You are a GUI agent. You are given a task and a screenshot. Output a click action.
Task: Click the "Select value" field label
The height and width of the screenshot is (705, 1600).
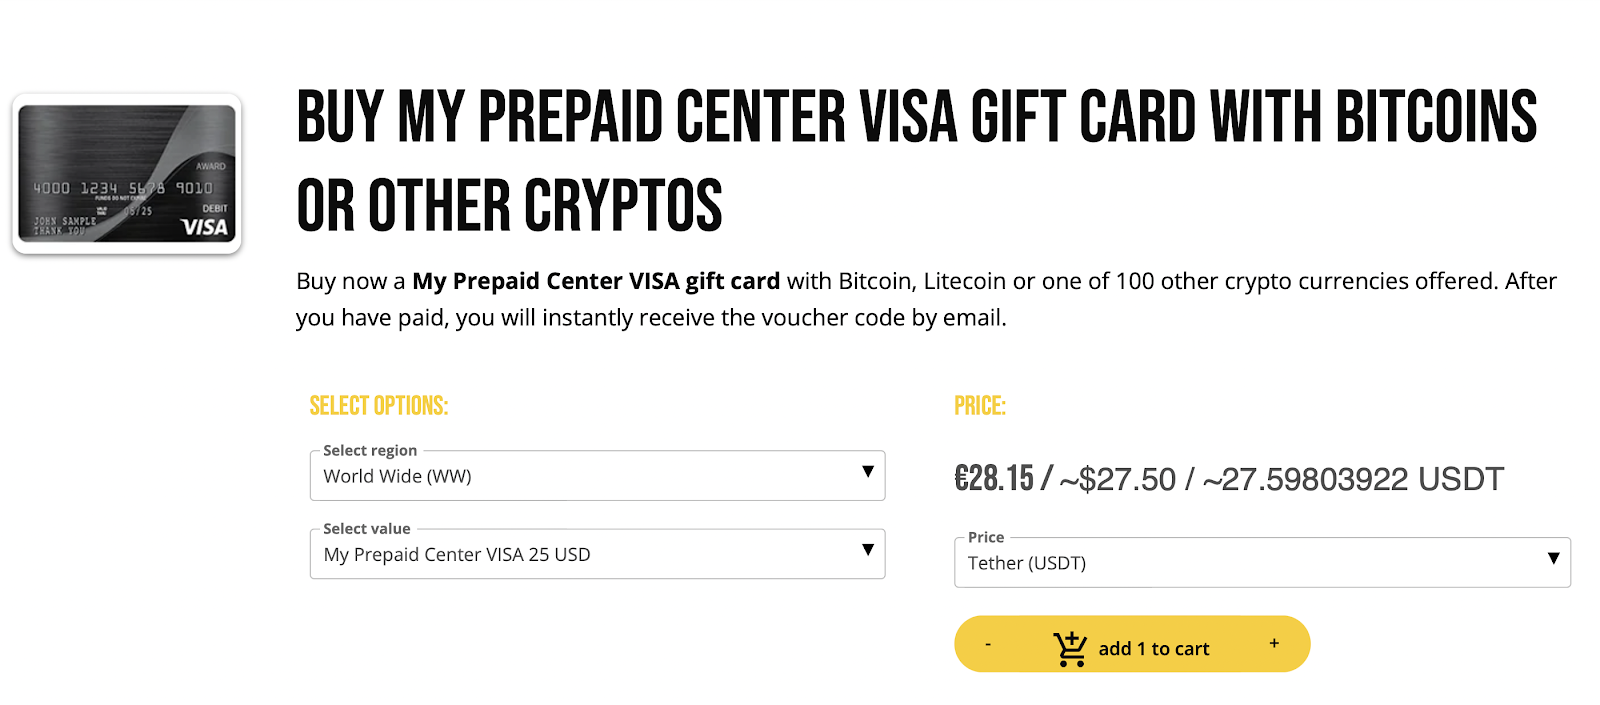tap(367, 529)
